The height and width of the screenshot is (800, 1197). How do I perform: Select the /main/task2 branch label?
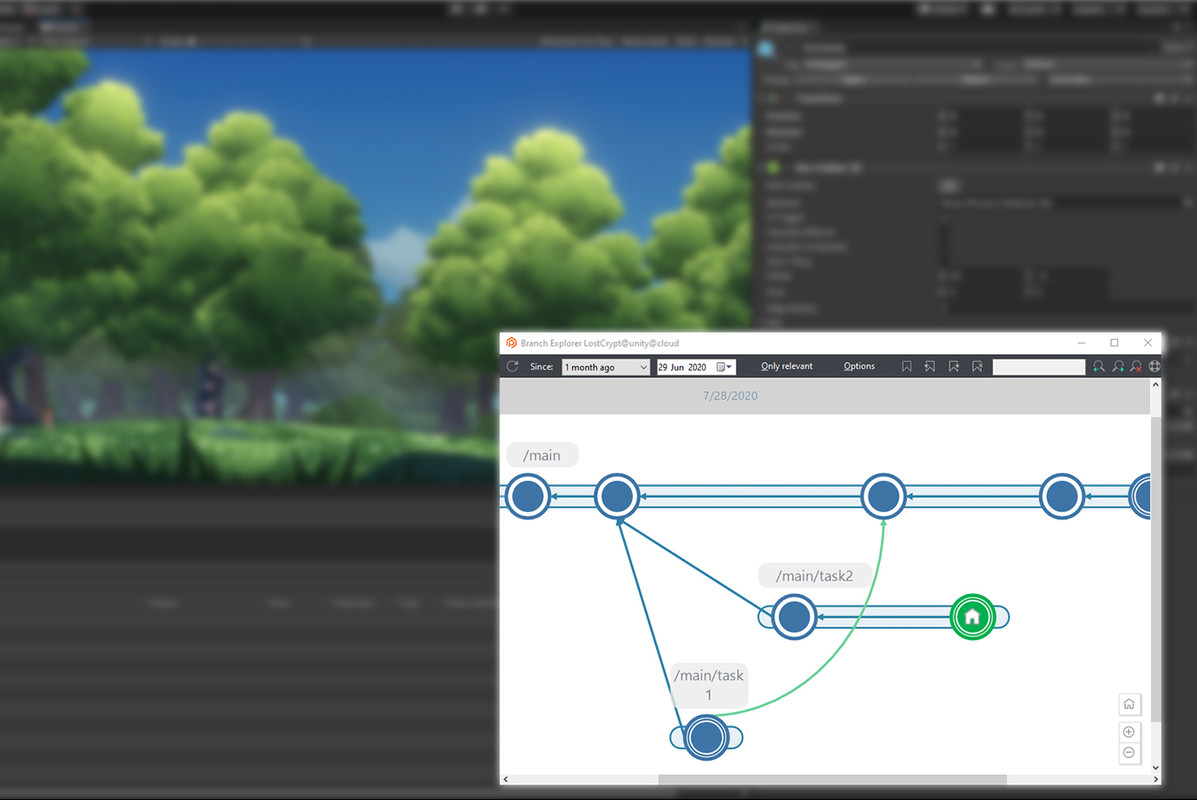click(815, 576)
